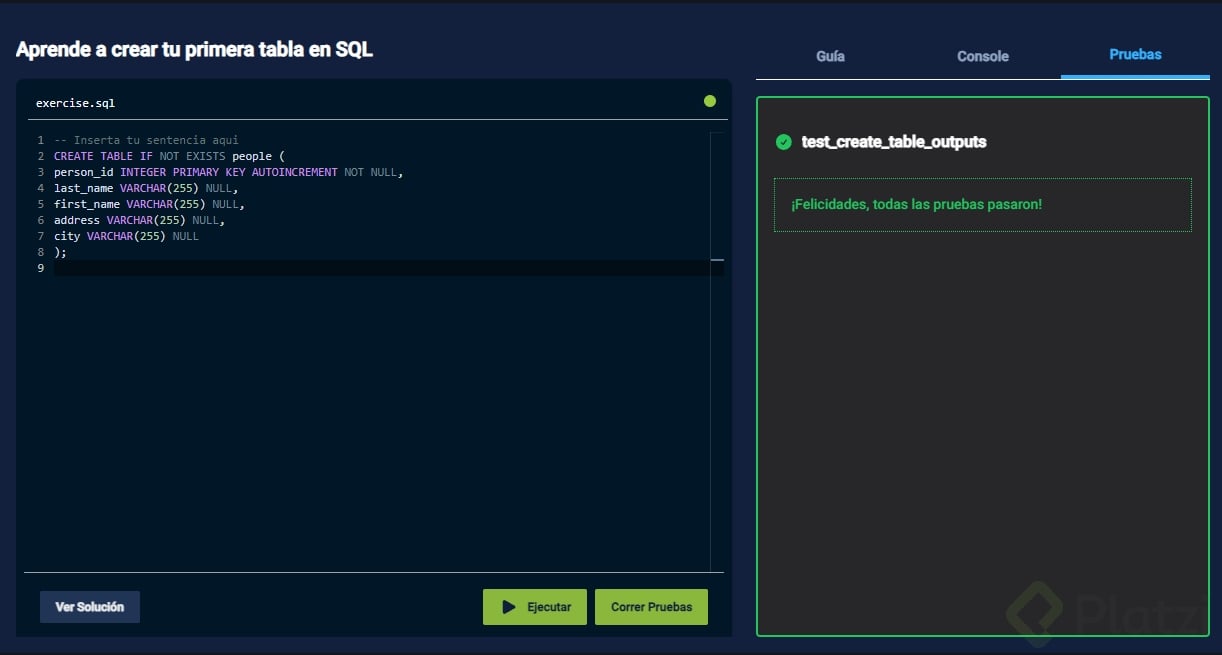Click the last_name VARCHAR(255) line
The width and height of the screenshot is (1222, 655).
coord(146,188)
